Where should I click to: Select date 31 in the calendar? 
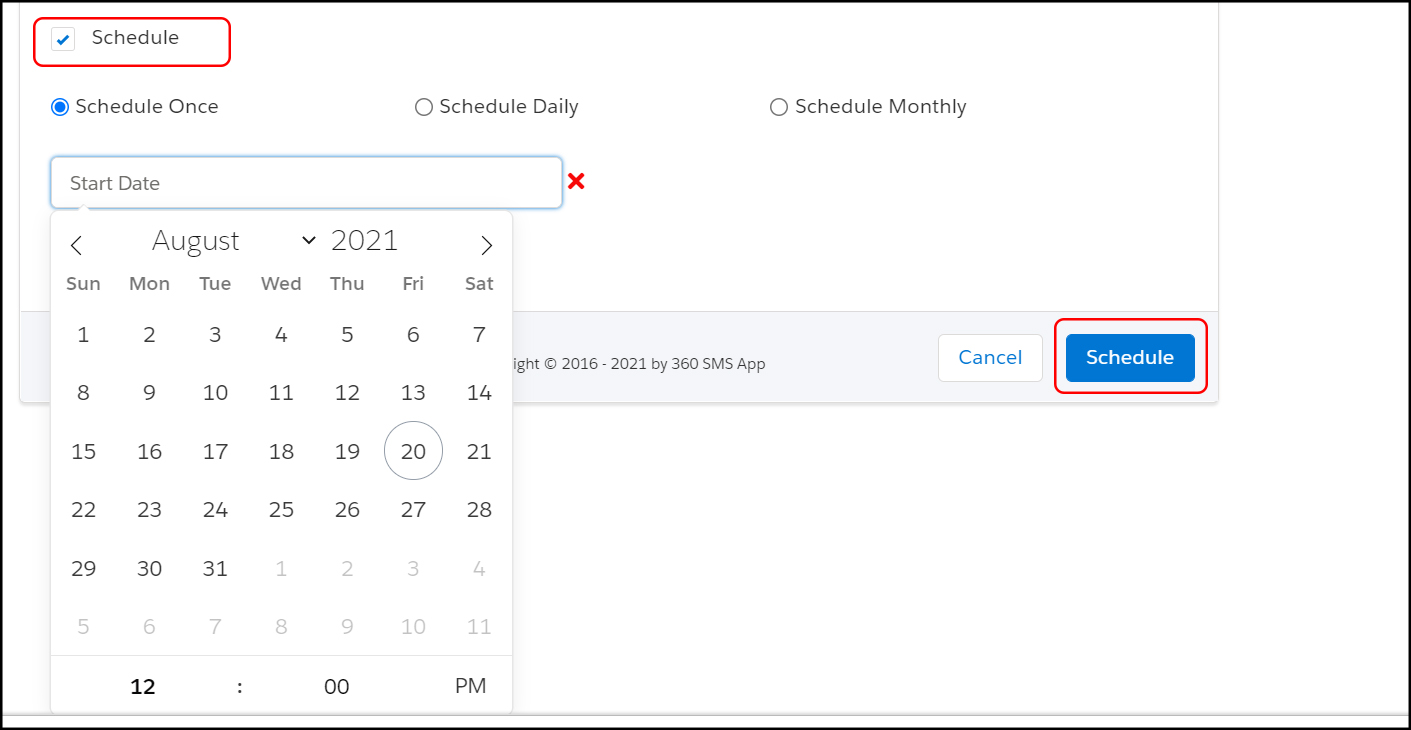tap(215, 569)
